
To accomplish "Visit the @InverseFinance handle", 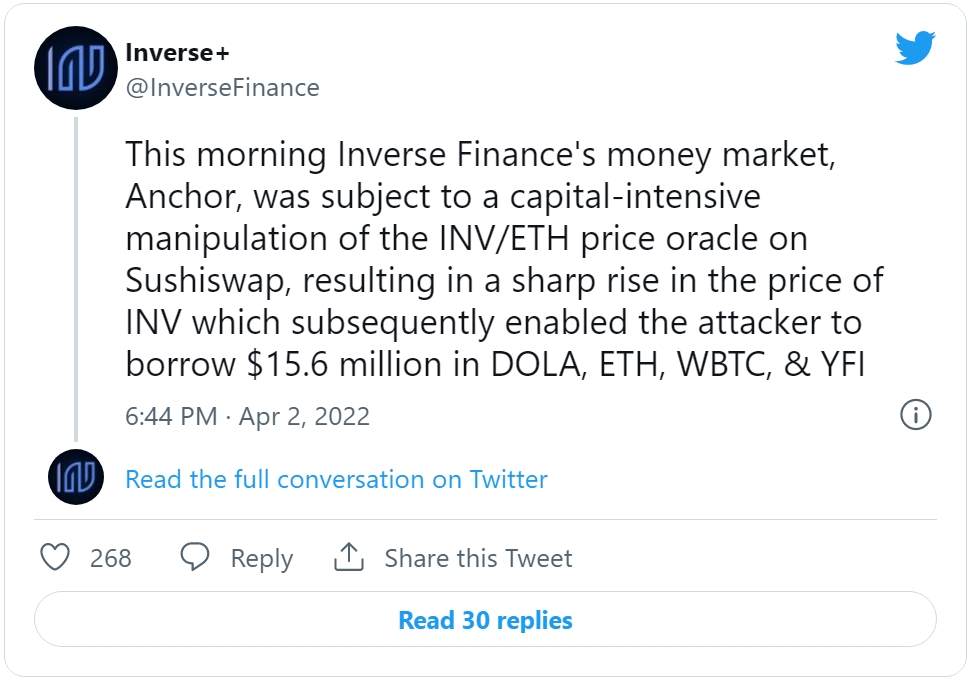I will click(x=222, y=88).
